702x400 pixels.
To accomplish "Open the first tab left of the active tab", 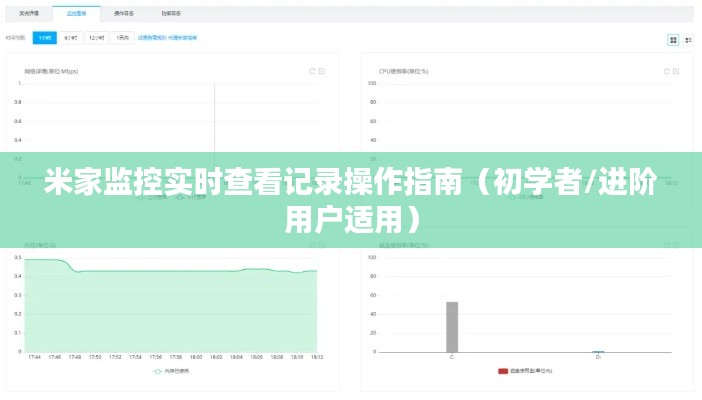I will coord(29,13).
